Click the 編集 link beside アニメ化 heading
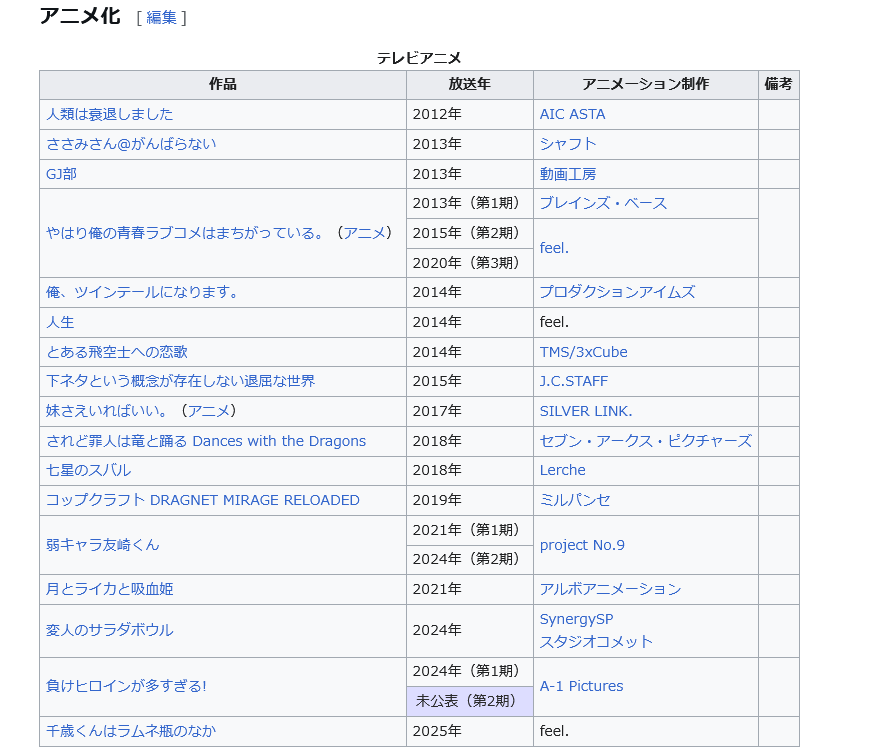 point(161,17)
